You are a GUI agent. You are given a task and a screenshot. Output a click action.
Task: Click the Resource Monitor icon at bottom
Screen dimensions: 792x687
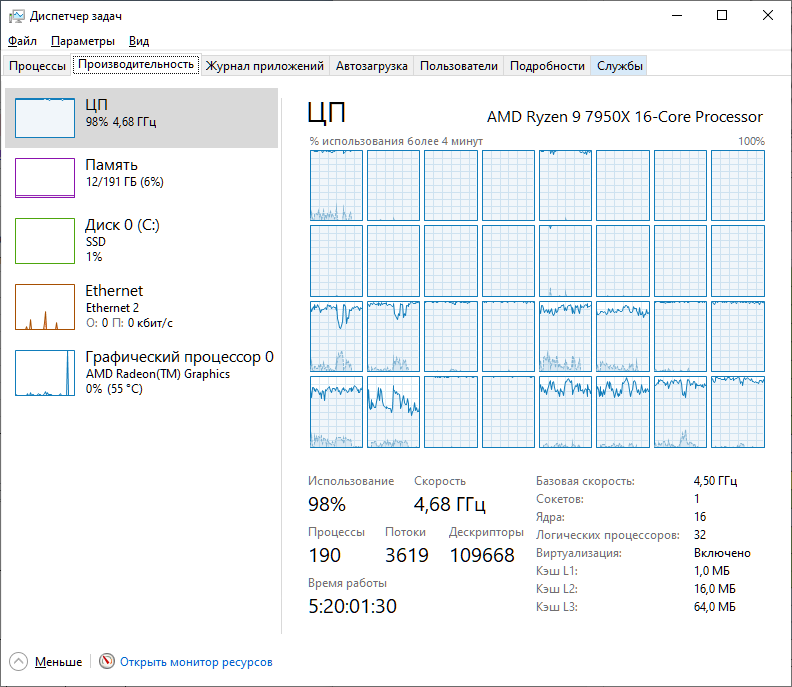[x=107, y=662]
